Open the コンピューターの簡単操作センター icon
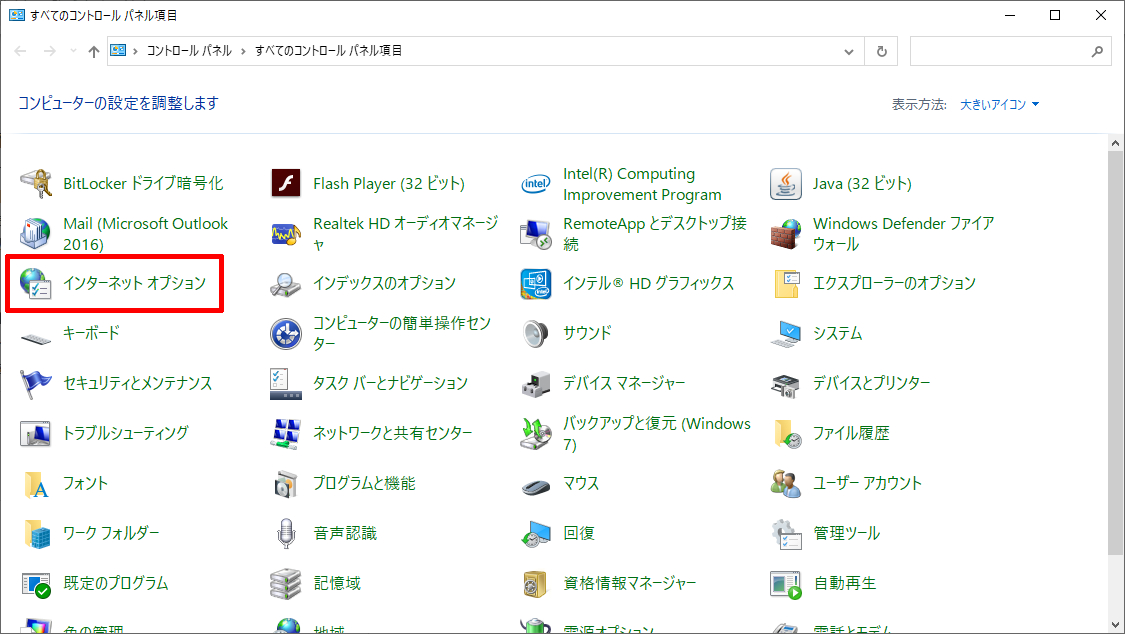Viewport: 1125px width, 634px height. pos(286,333)
